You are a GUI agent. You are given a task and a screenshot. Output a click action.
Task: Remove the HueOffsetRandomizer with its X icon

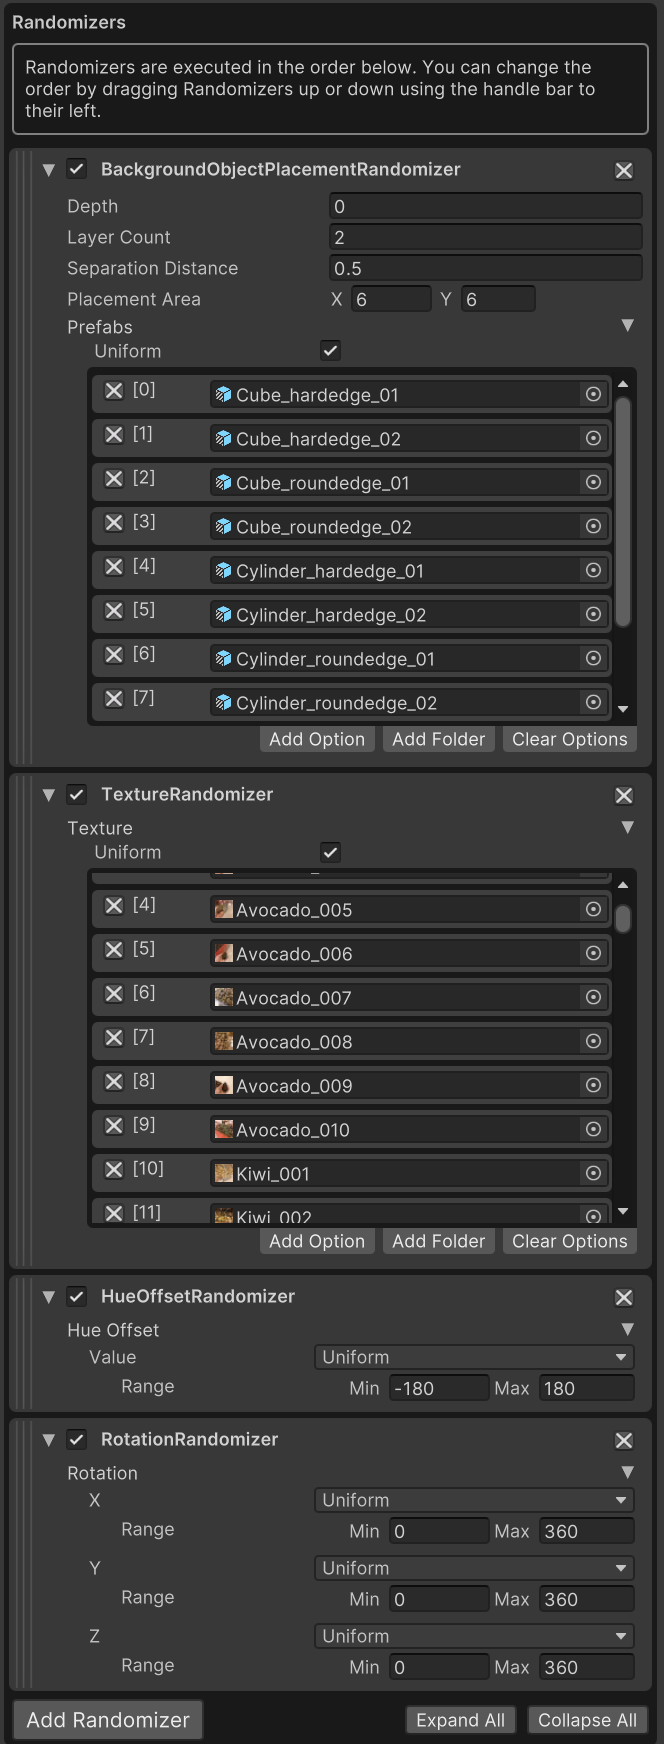pyautogui.click(x=624, y=1298)
